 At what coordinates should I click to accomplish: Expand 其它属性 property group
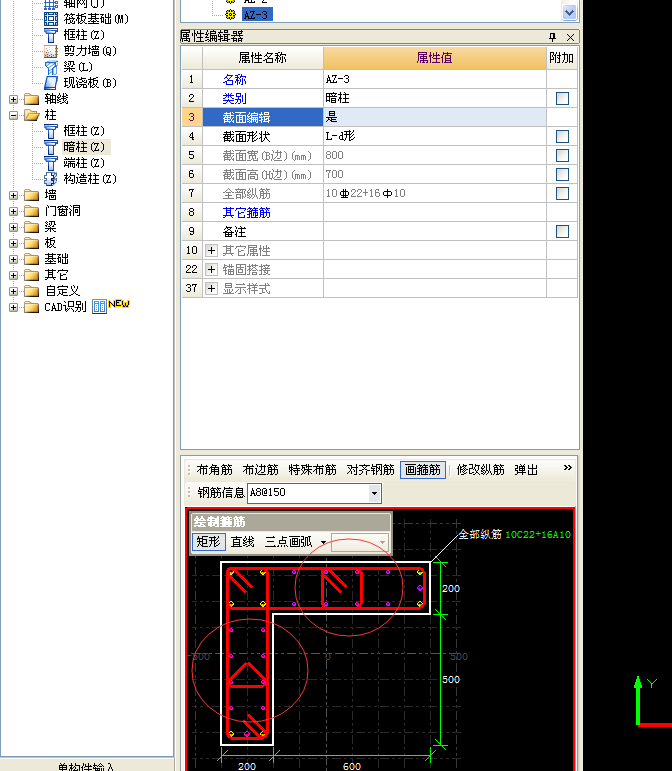(211, 250)
